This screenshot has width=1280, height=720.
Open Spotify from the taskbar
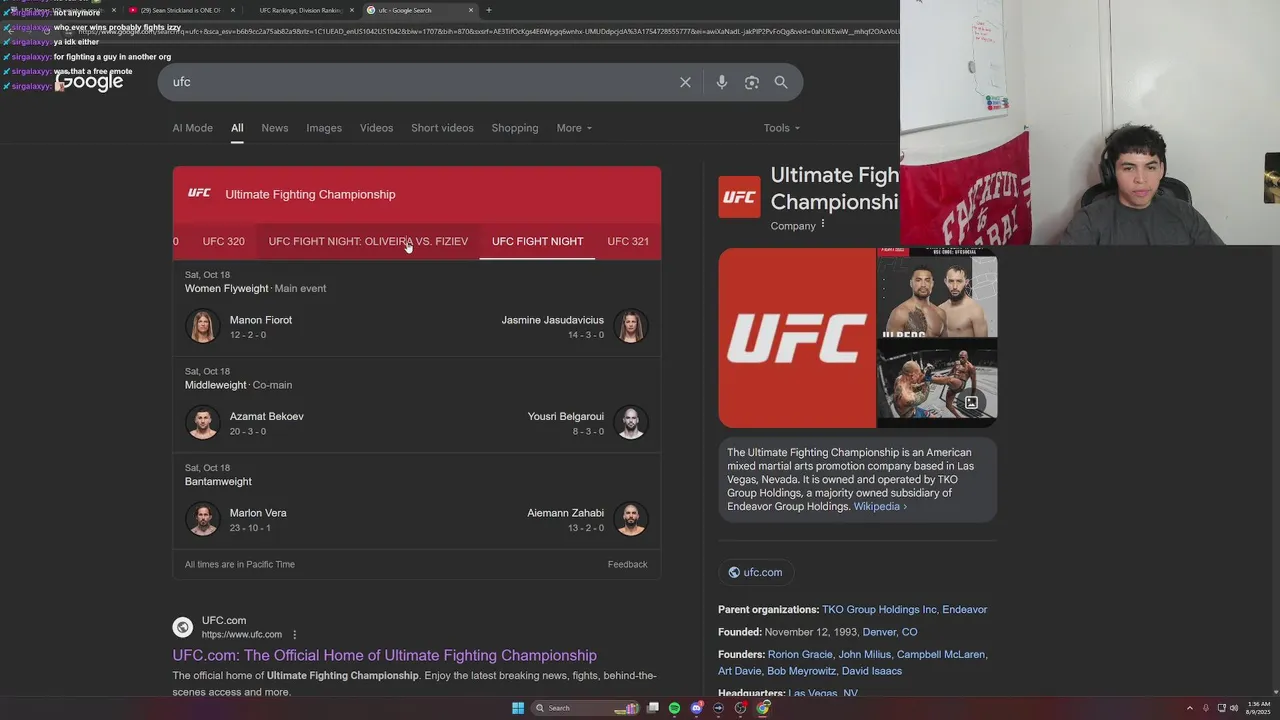(x=674, y=708)
